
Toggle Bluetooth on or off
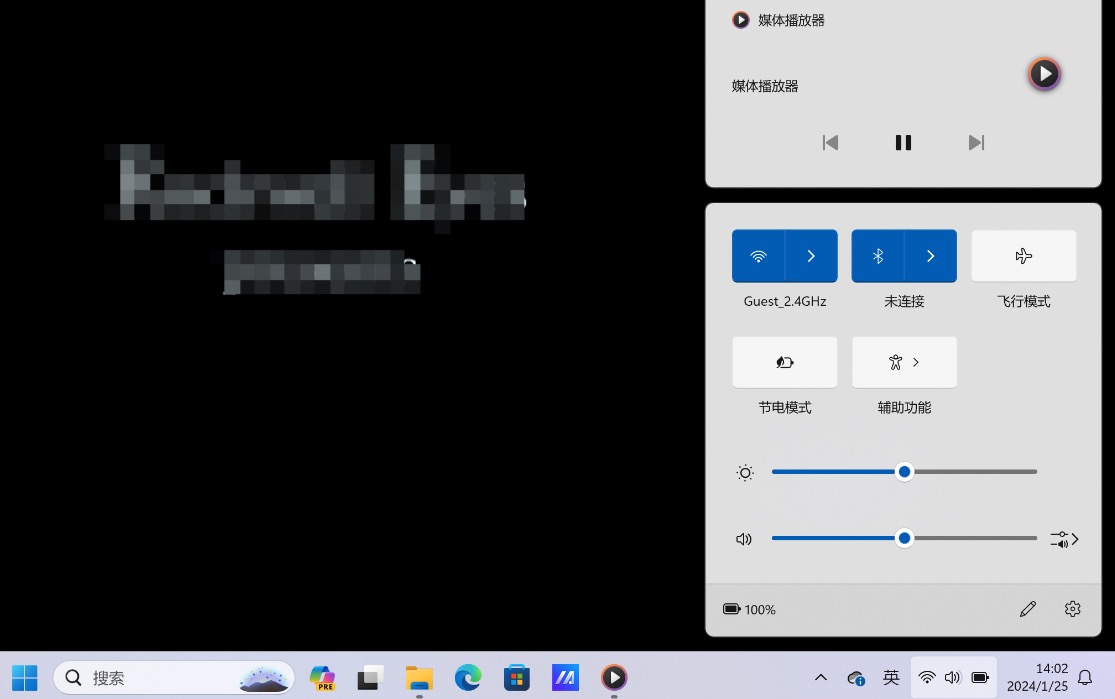878,256
